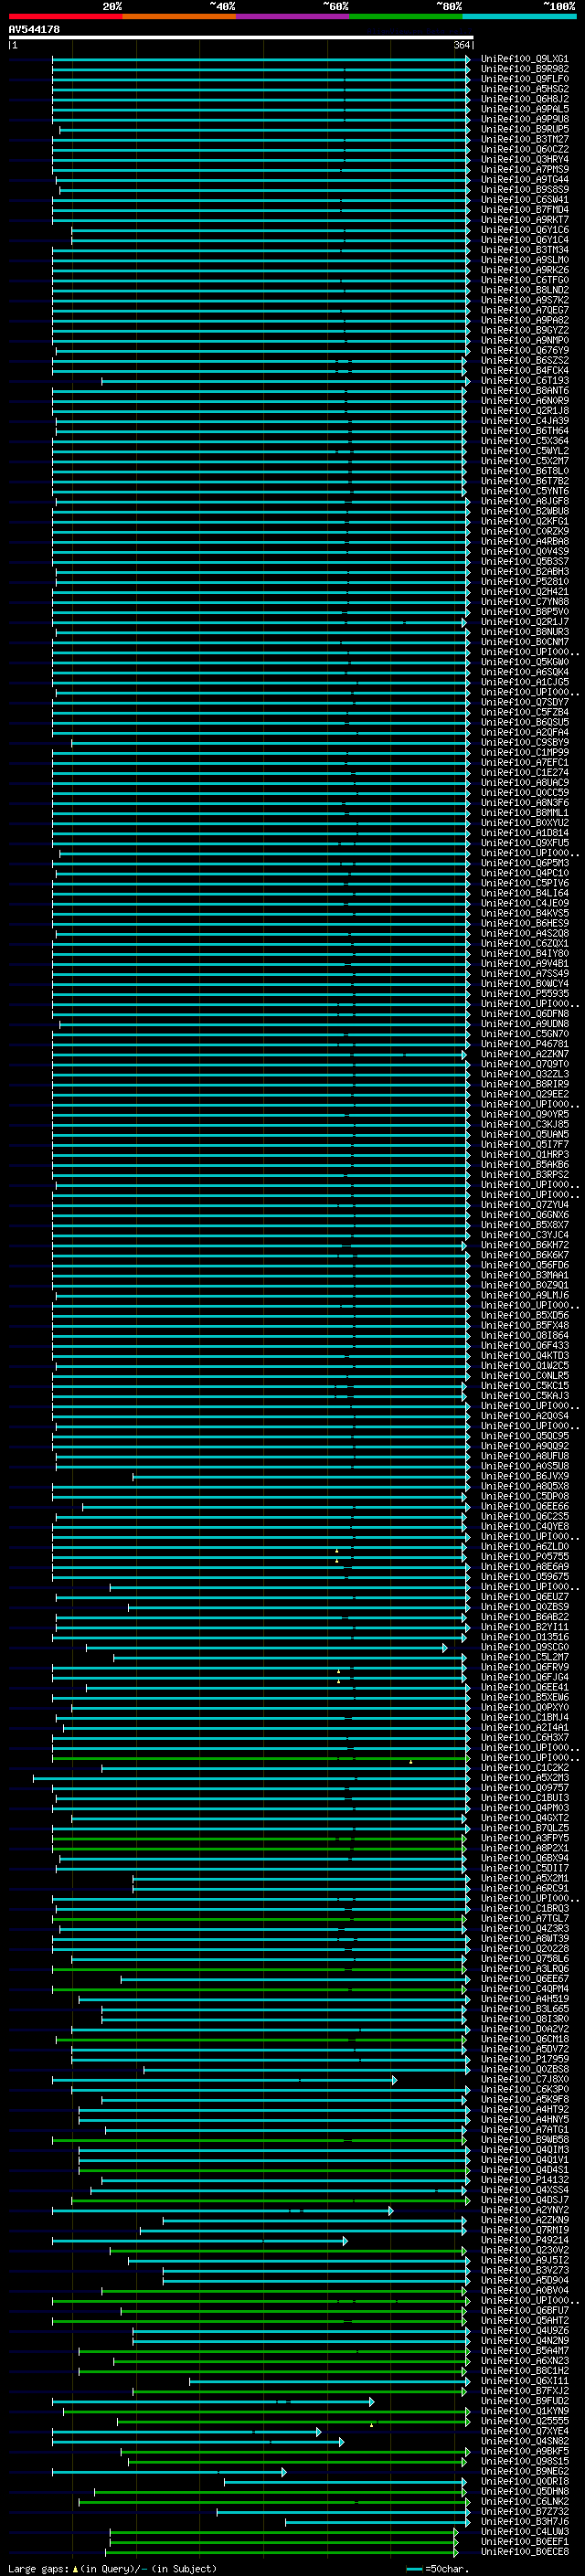Select the UniRef100_B9RUP5 label
The width and height of the screenshot is (585, 2576).
[x=524, y=129]
